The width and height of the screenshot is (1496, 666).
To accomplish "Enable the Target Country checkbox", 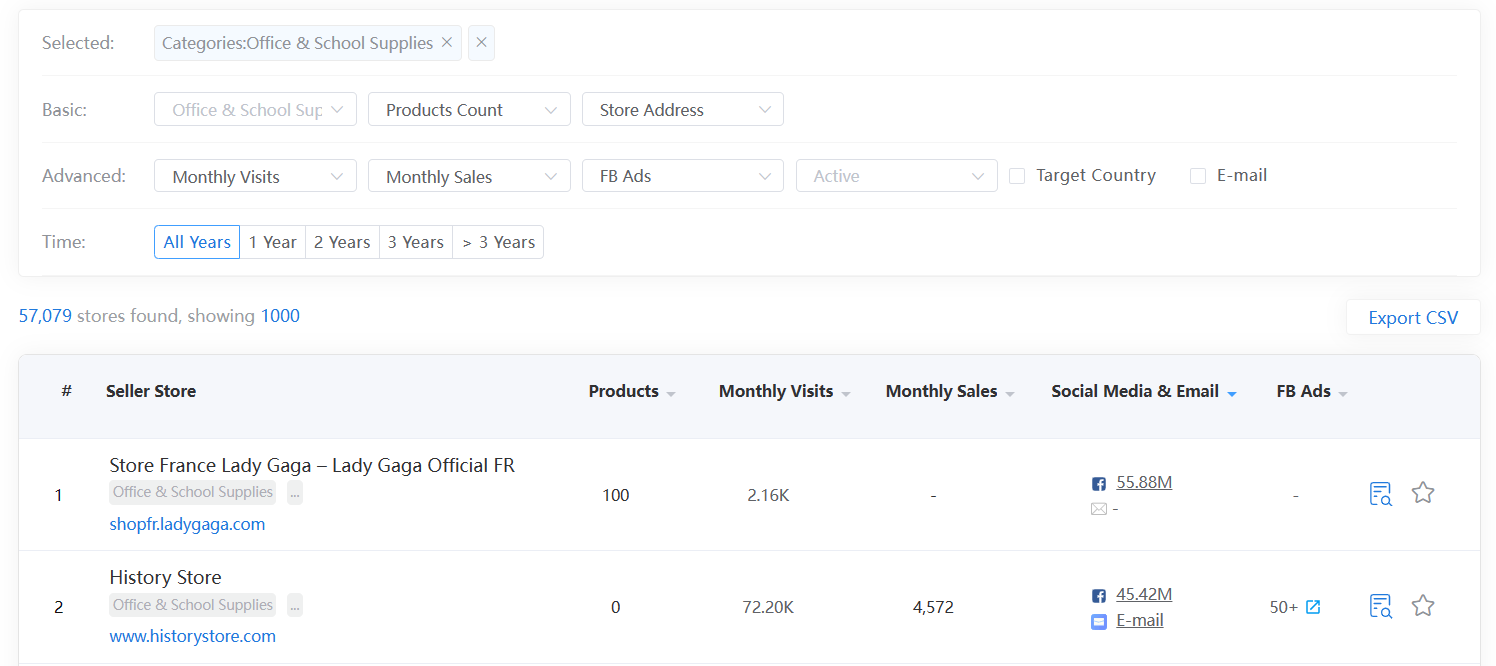I will 1017,175.
